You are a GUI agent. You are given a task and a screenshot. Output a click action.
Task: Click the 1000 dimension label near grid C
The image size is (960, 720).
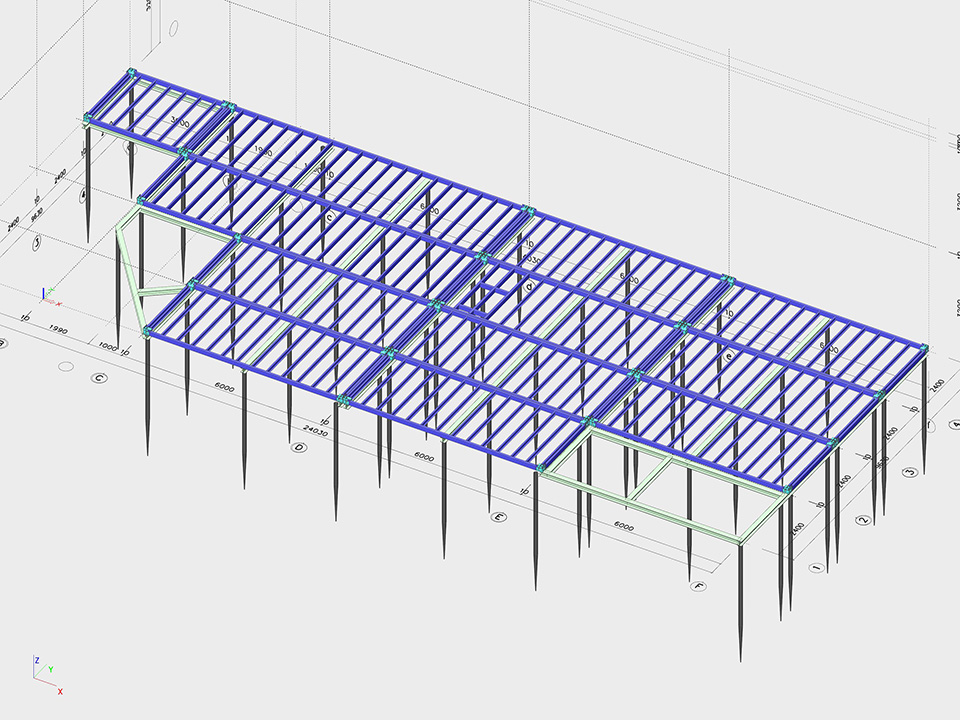(108, 347)
